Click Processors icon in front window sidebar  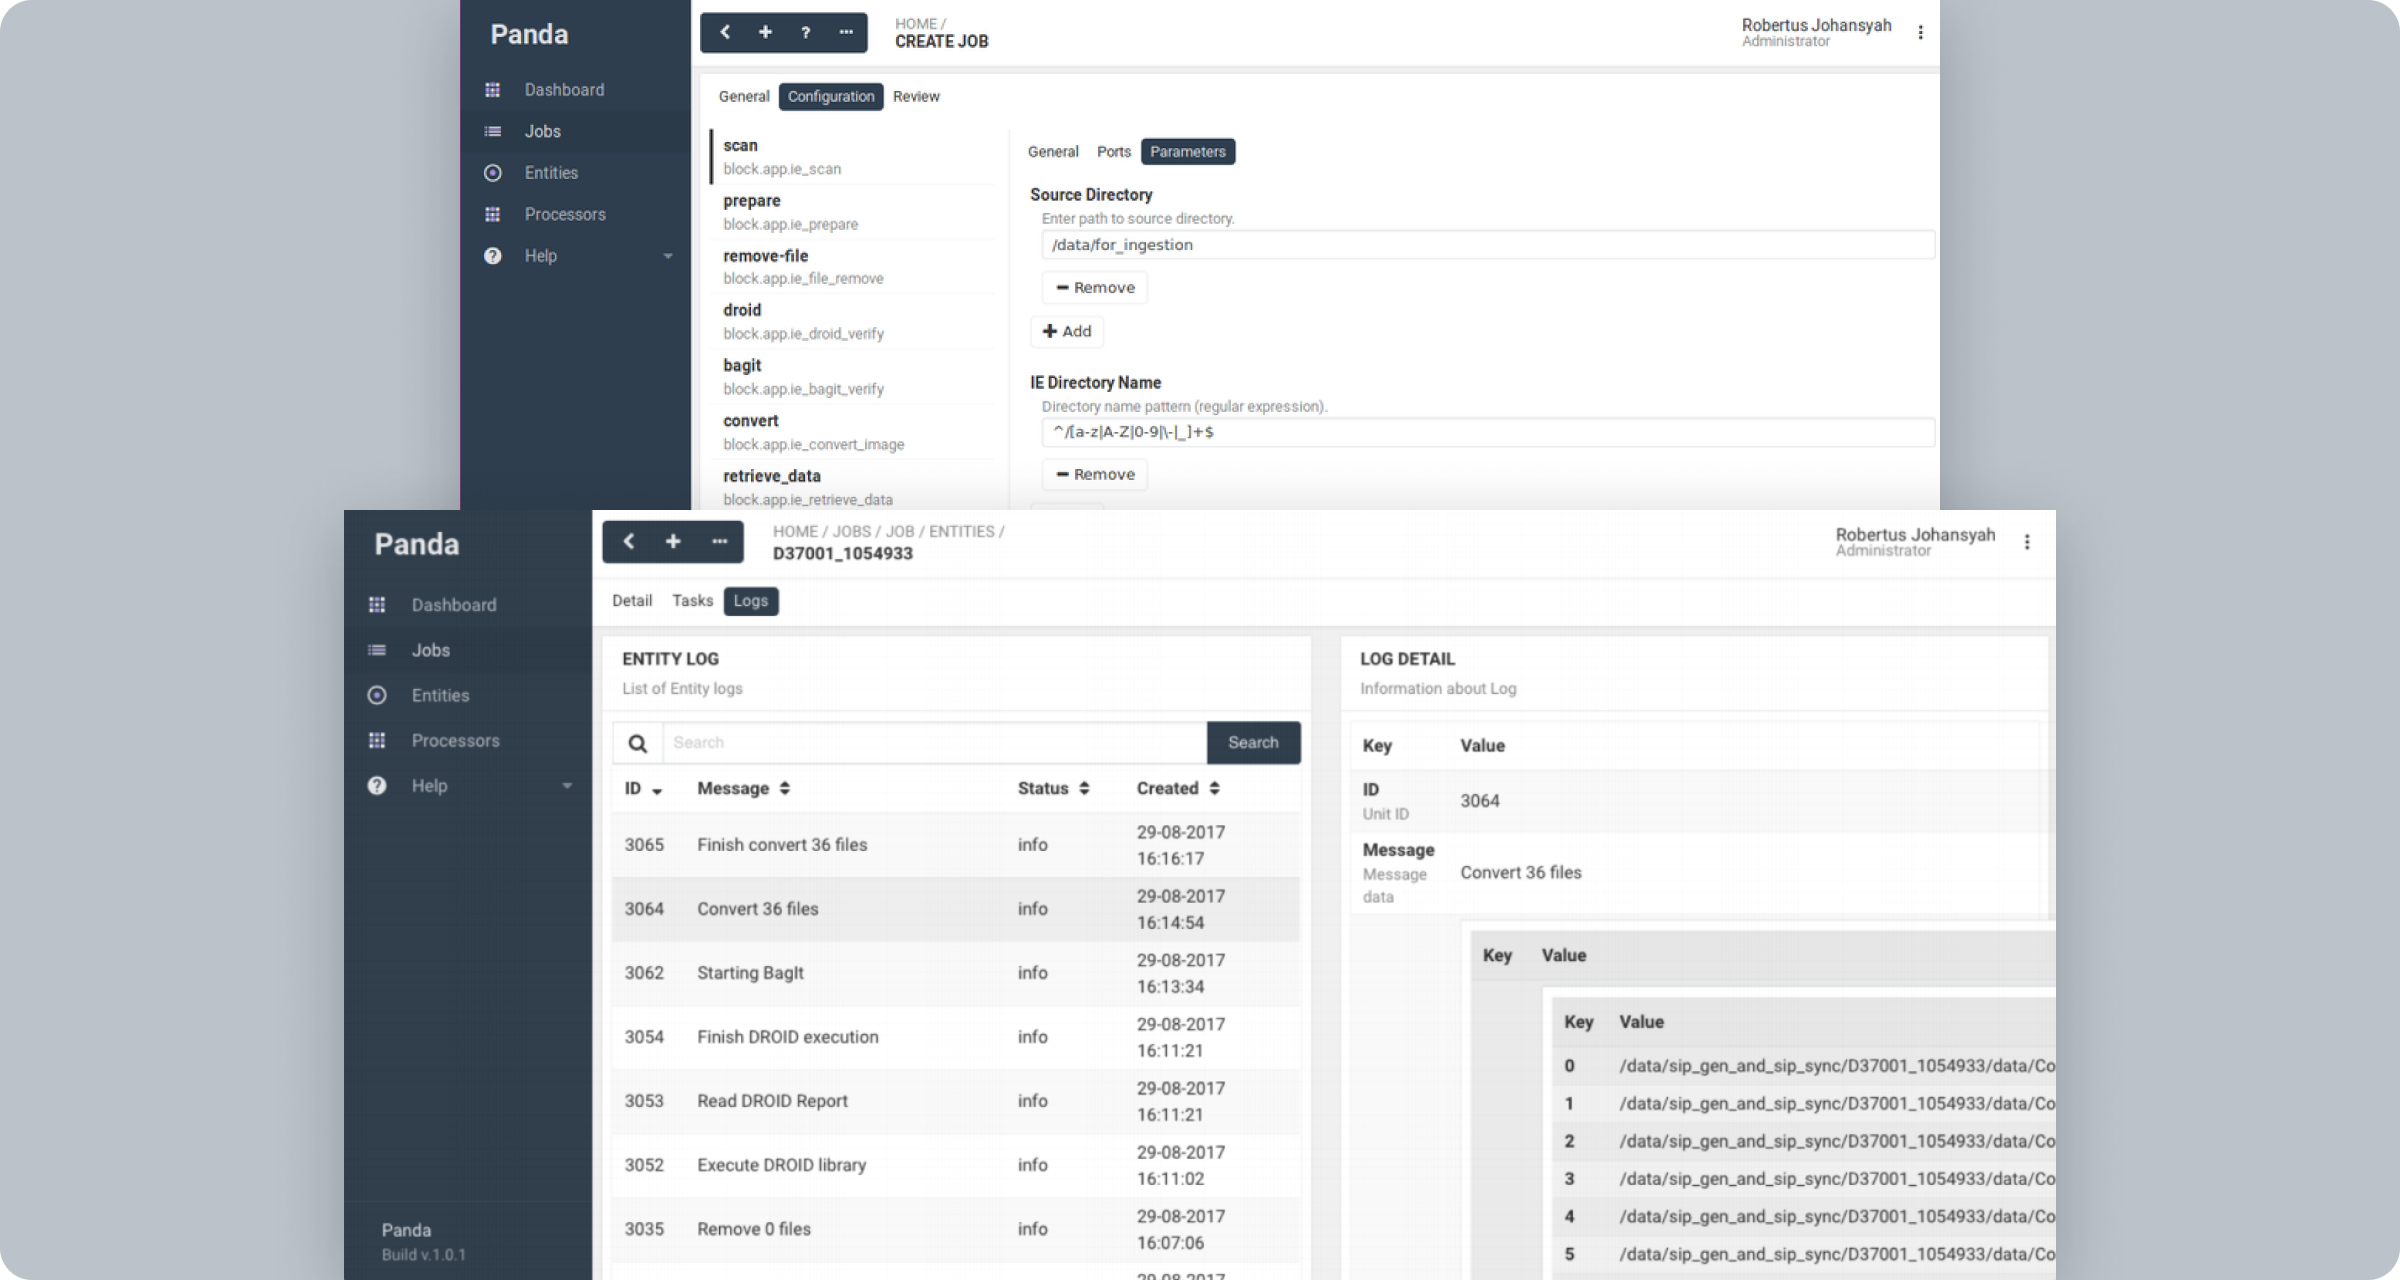(377, 740)
